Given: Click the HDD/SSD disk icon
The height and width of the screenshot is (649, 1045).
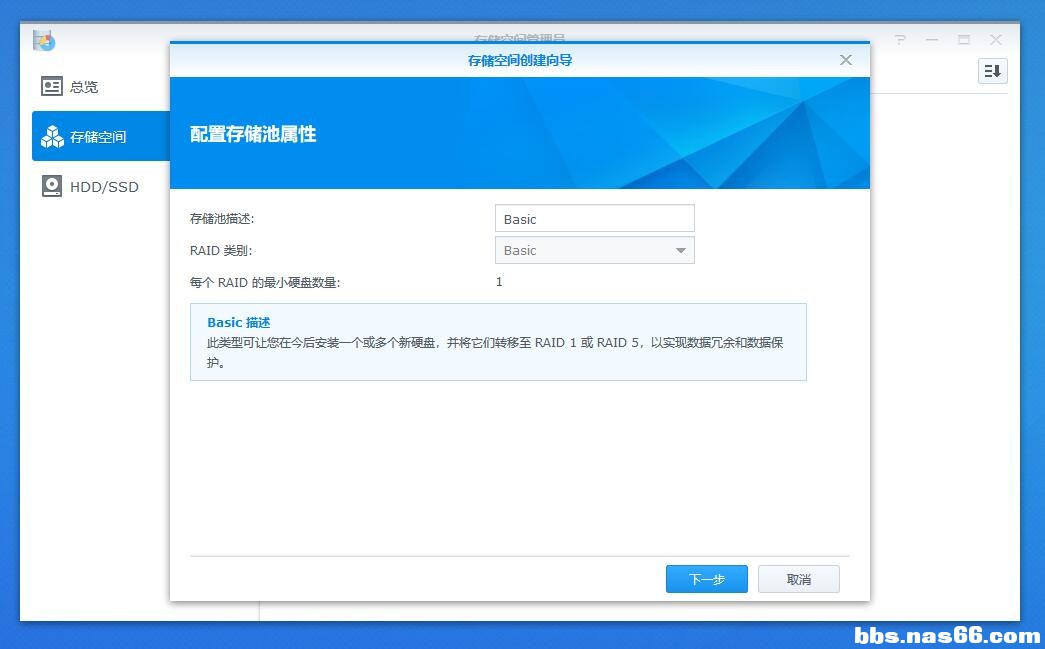Looking at the screenshot, I should pos(51,186).
